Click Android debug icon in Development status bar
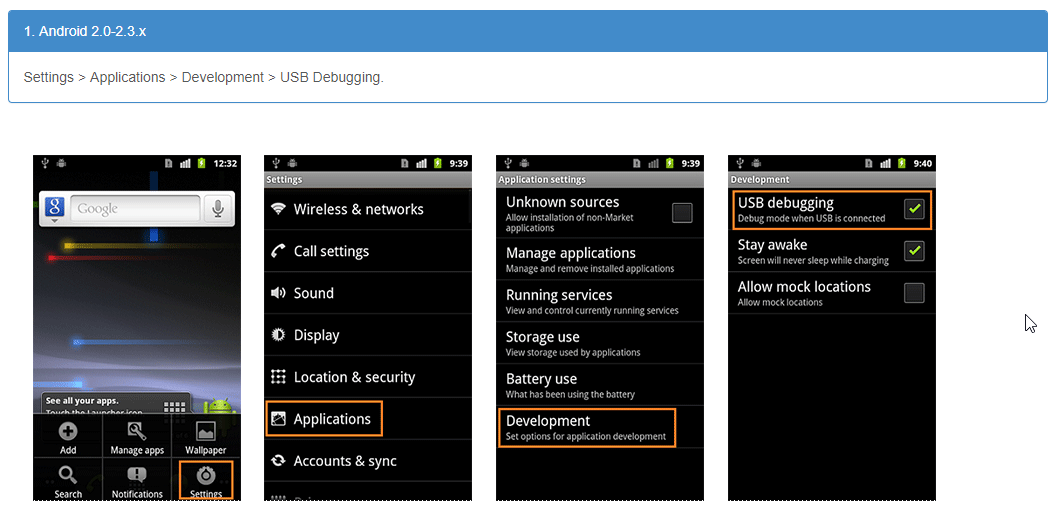1057x513 pixels. [x=757, y=163]
